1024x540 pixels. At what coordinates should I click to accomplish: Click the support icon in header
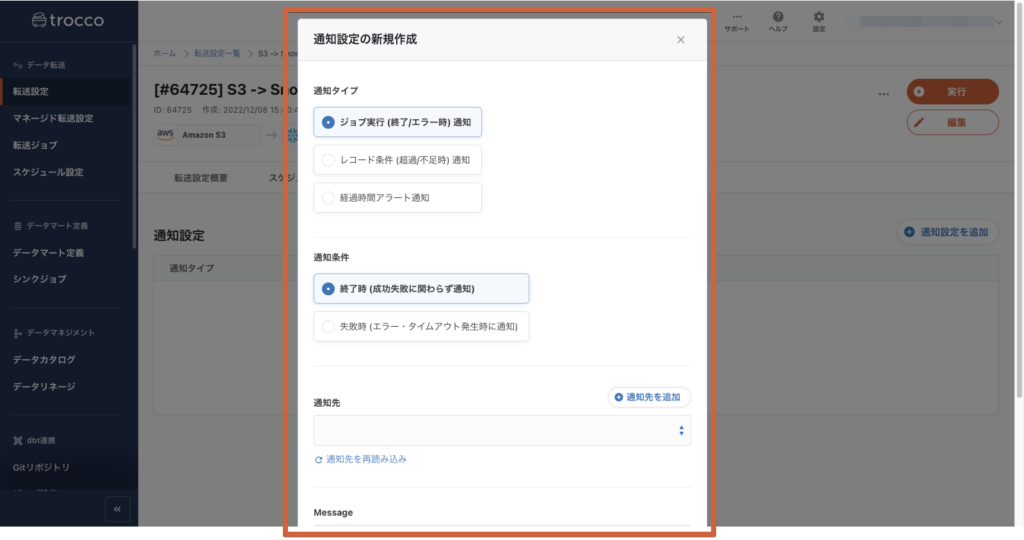click(x=736, y=17)
